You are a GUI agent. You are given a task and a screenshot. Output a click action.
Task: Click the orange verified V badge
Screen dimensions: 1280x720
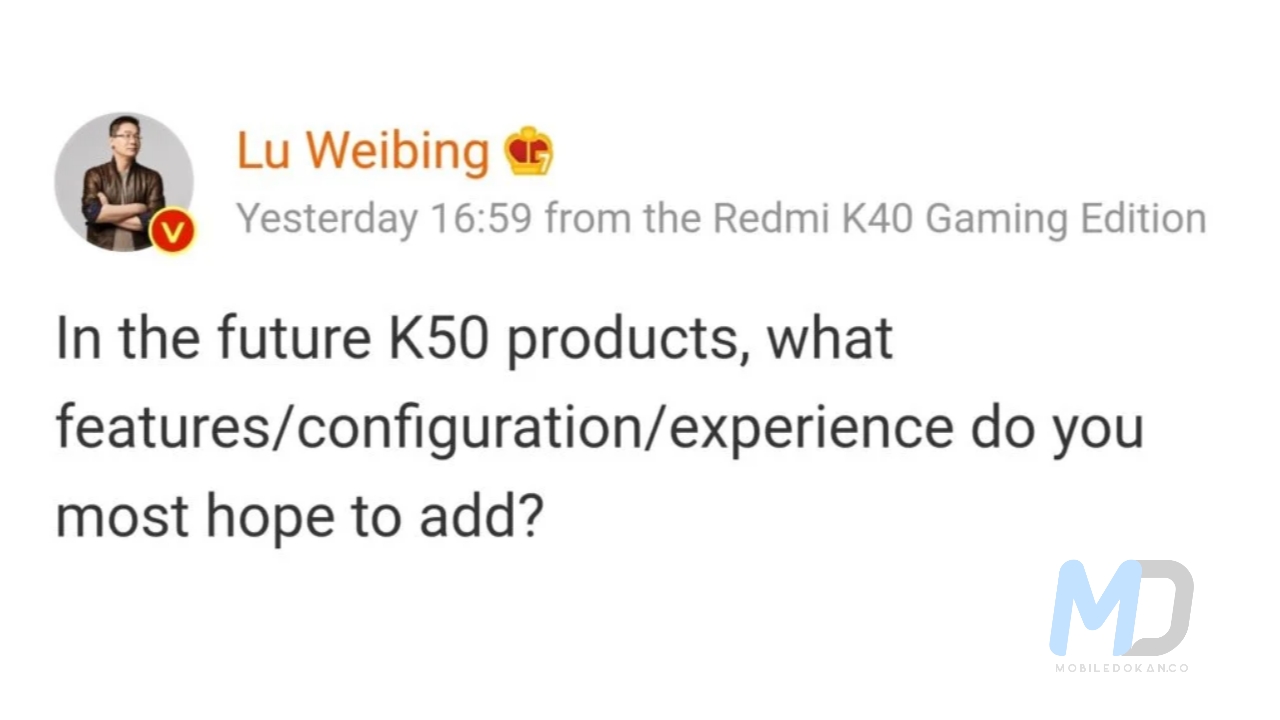coord(172,232)
